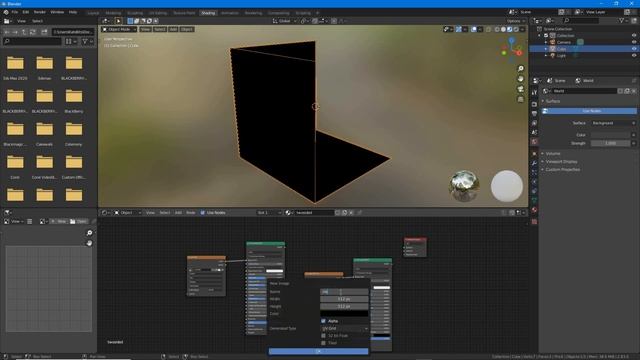Create new folder in file browser
This screenshot has width=640, height=360.
coord(44,31)
